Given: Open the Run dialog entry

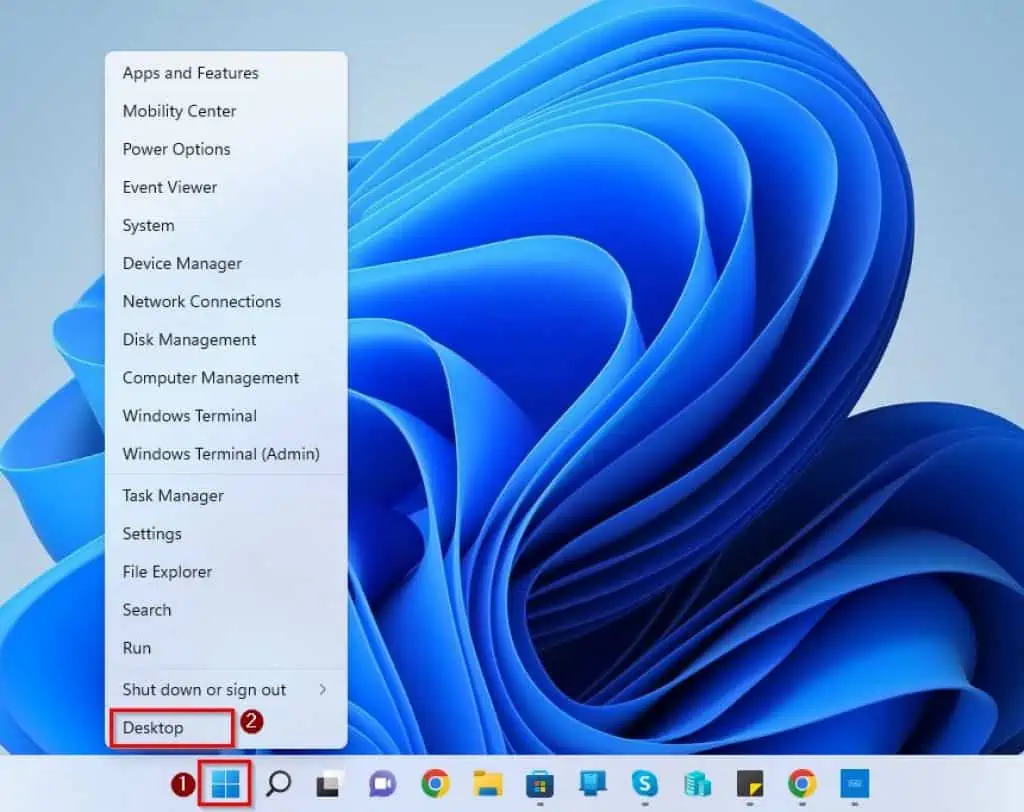Looking at the screenshot, I should point(226,648).
